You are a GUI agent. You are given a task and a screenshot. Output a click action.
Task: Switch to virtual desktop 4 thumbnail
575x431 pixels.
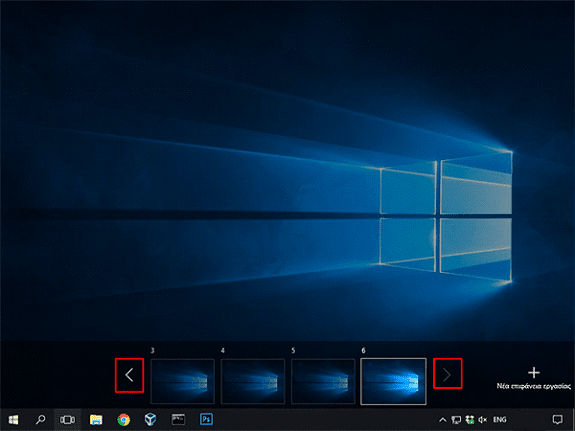253,381
